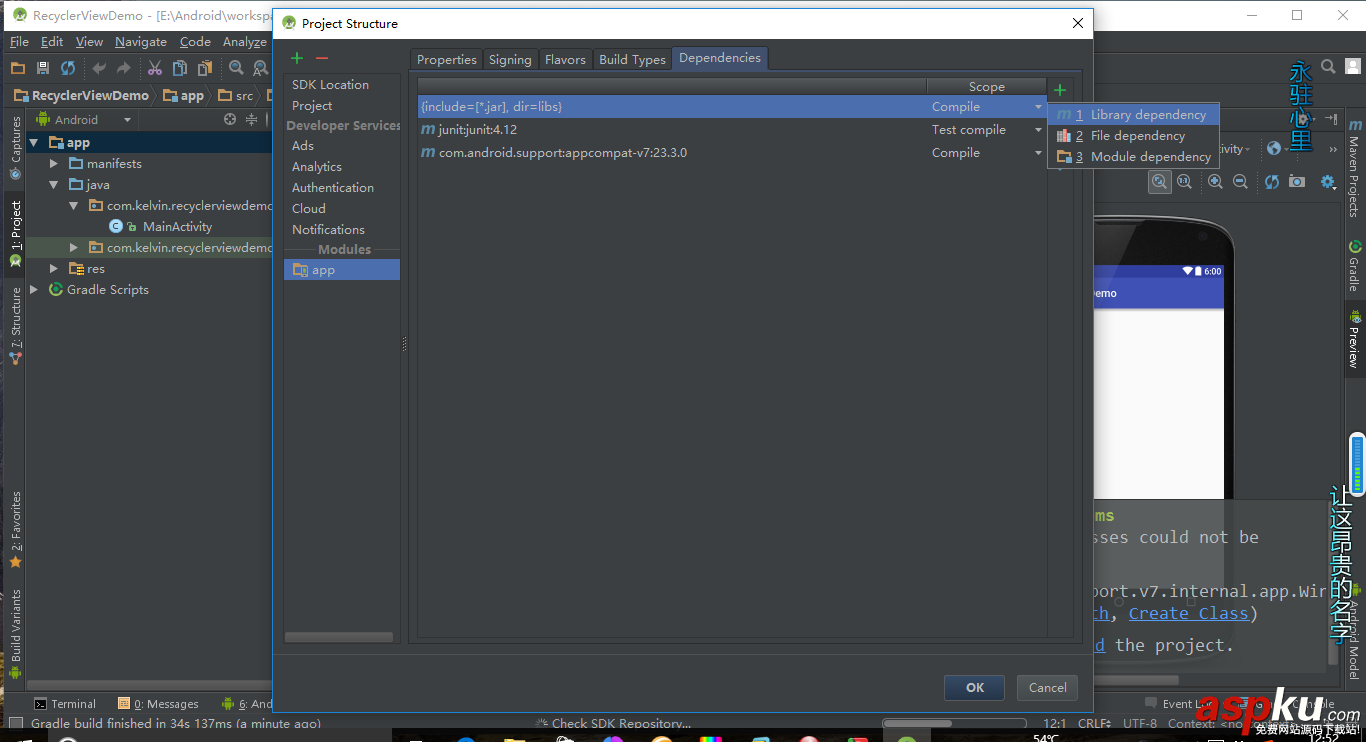Switch to the Flavors tab
This screenshot has width=1366, height=742.
point(565,60)
